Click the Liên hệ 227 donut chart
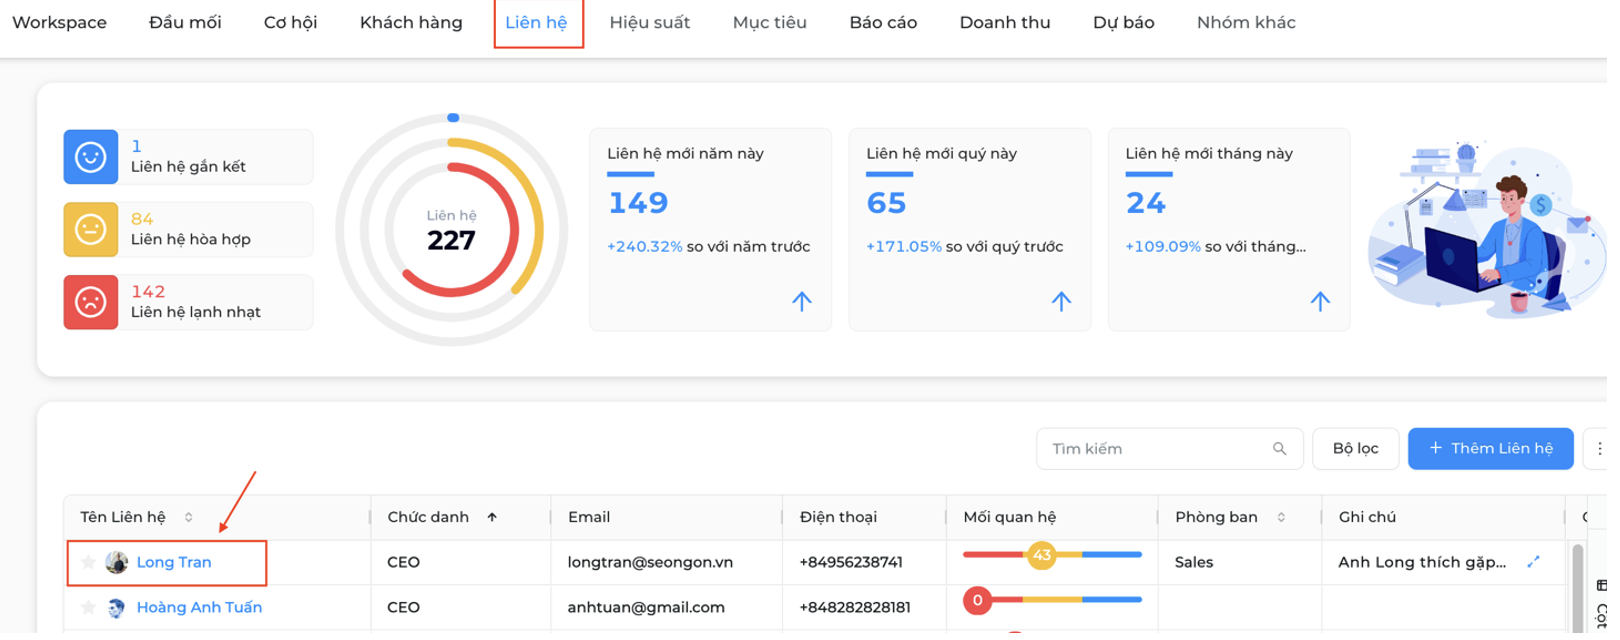1620x640 pixels. point(452,230)
